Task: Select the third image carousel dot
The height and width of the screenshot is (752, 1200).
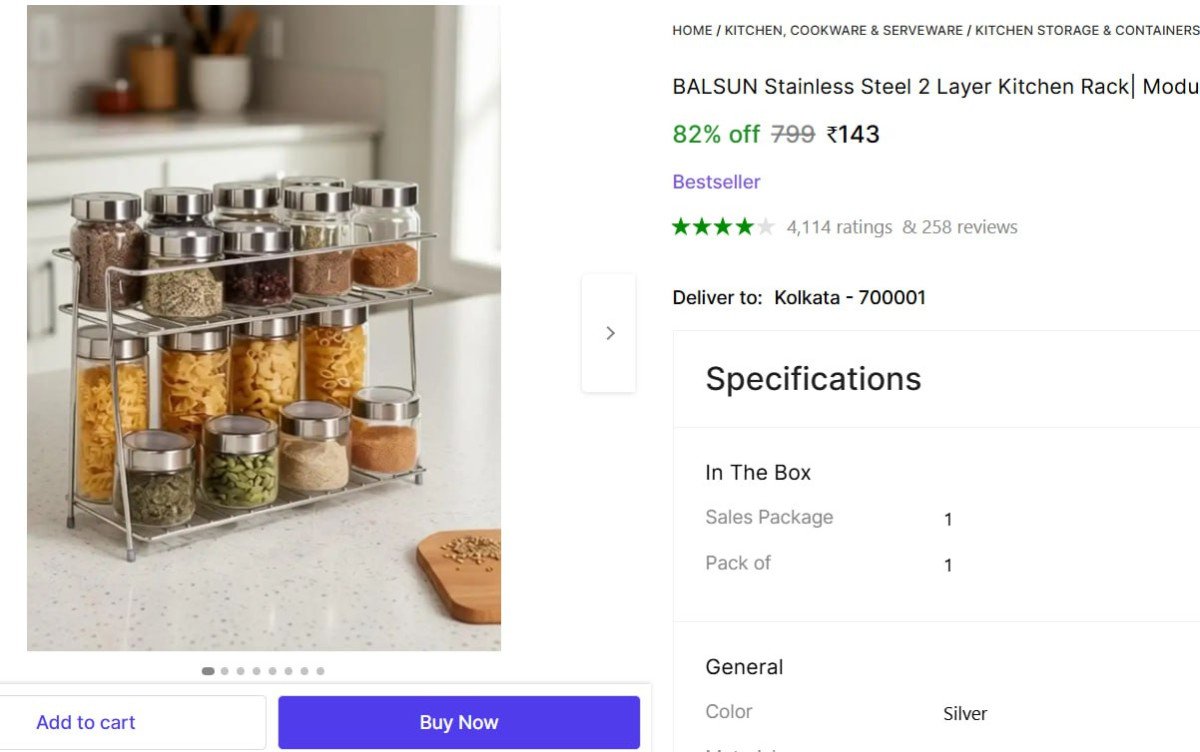Action: (x=241, y=671)
